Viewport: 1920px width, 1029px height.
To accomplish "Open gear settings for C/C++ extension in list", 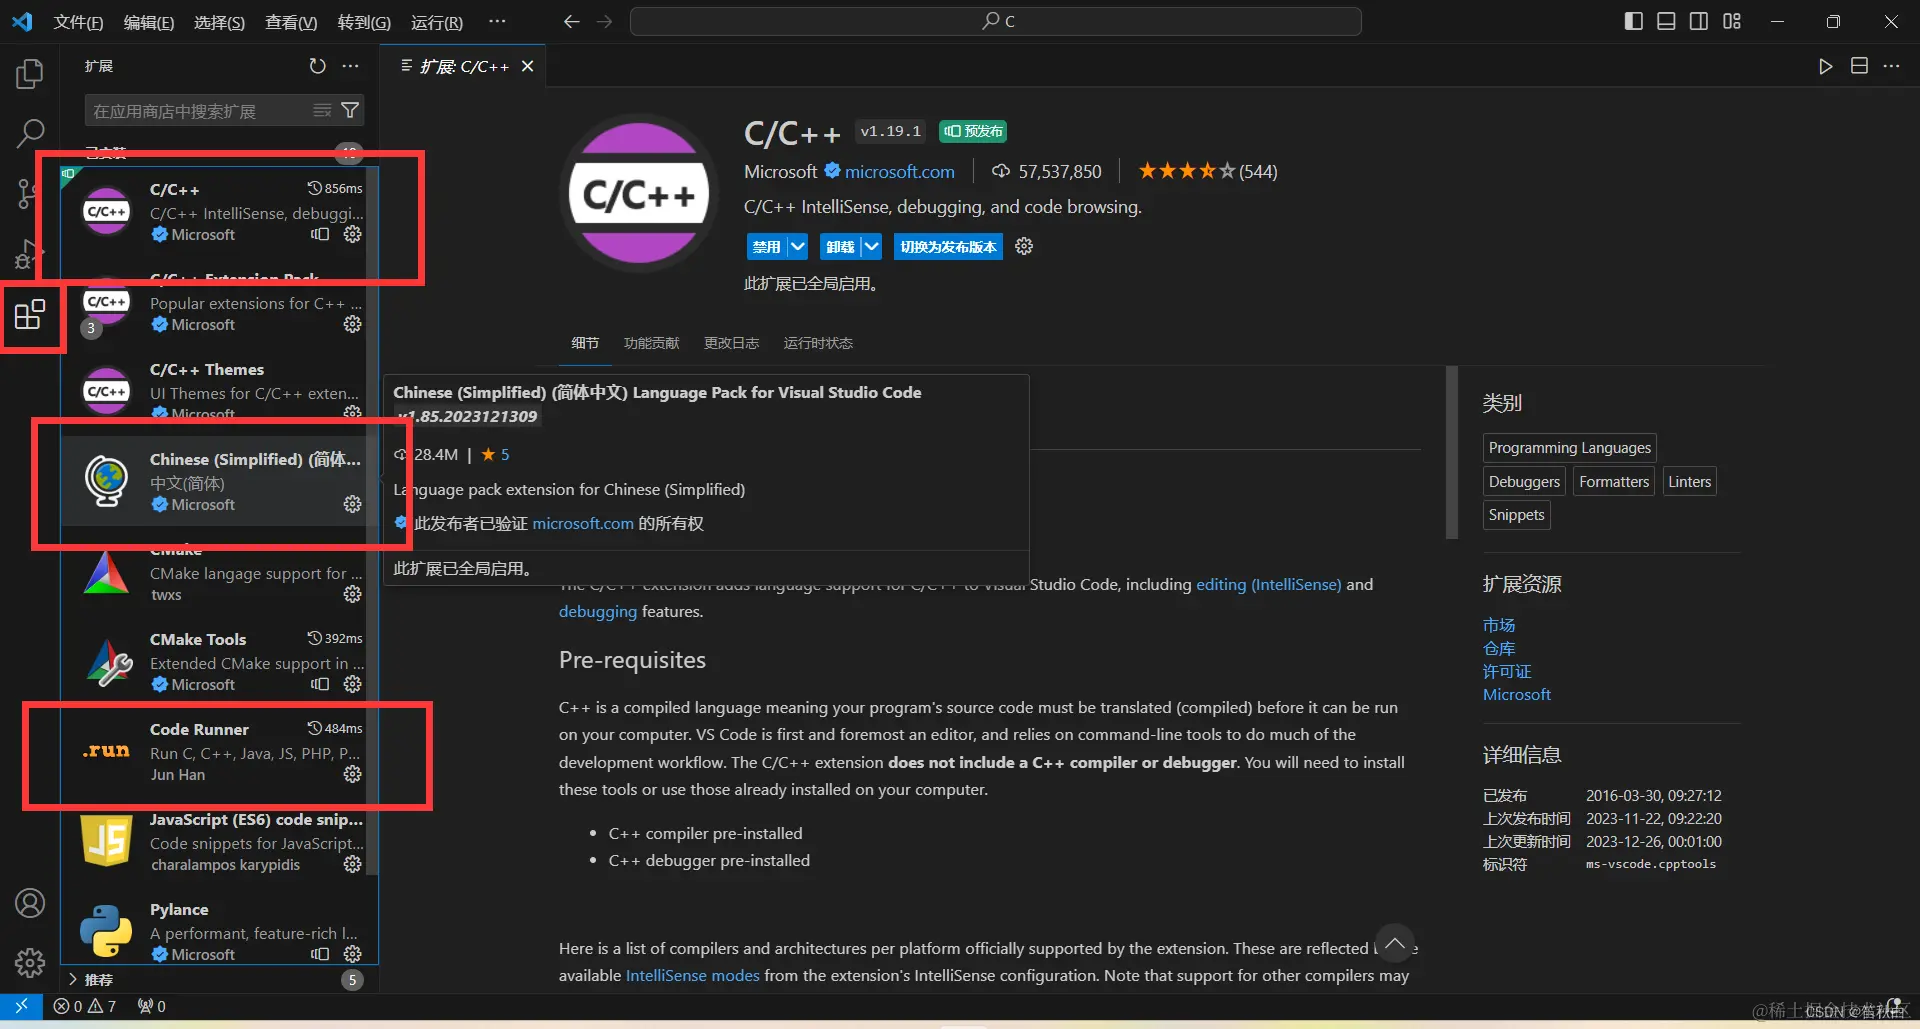I will pos(352,234).
